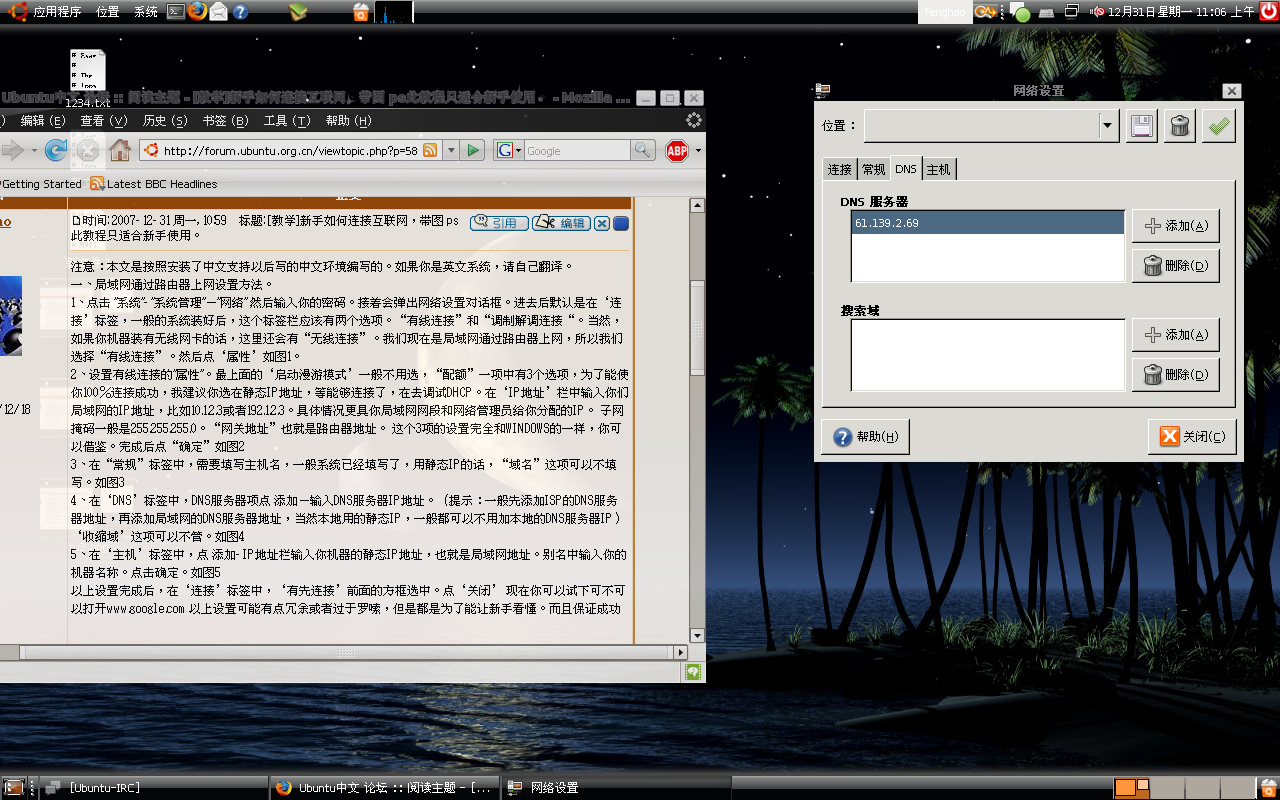This screenshot has height=800, width=1280.
Task: Open Firefox 编辑 menu
Action: click(42, 121)
